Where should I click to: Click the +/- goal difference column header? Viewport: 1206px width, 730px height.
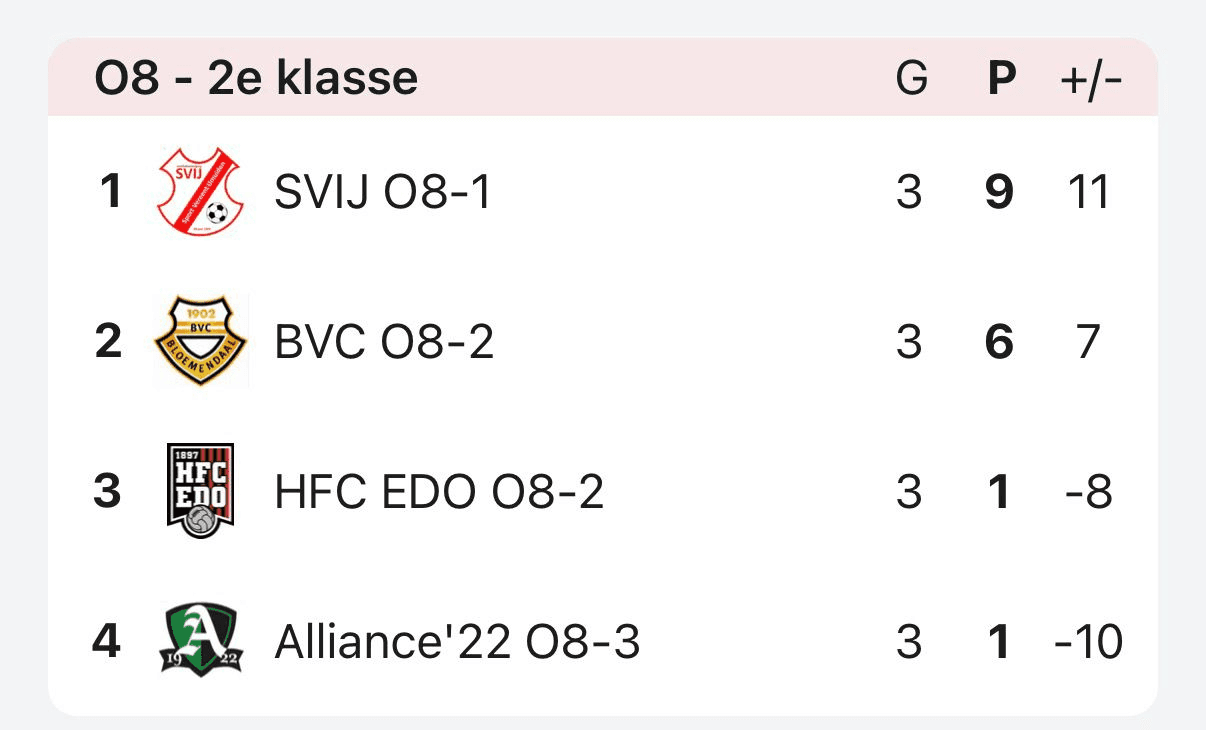pos(1091,77)
